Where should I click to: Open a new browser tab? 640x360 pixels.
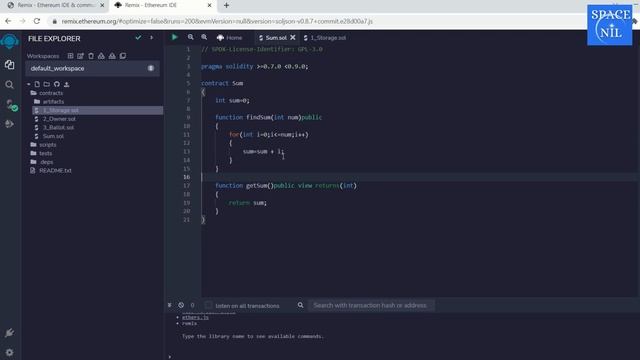coord(226,5)
